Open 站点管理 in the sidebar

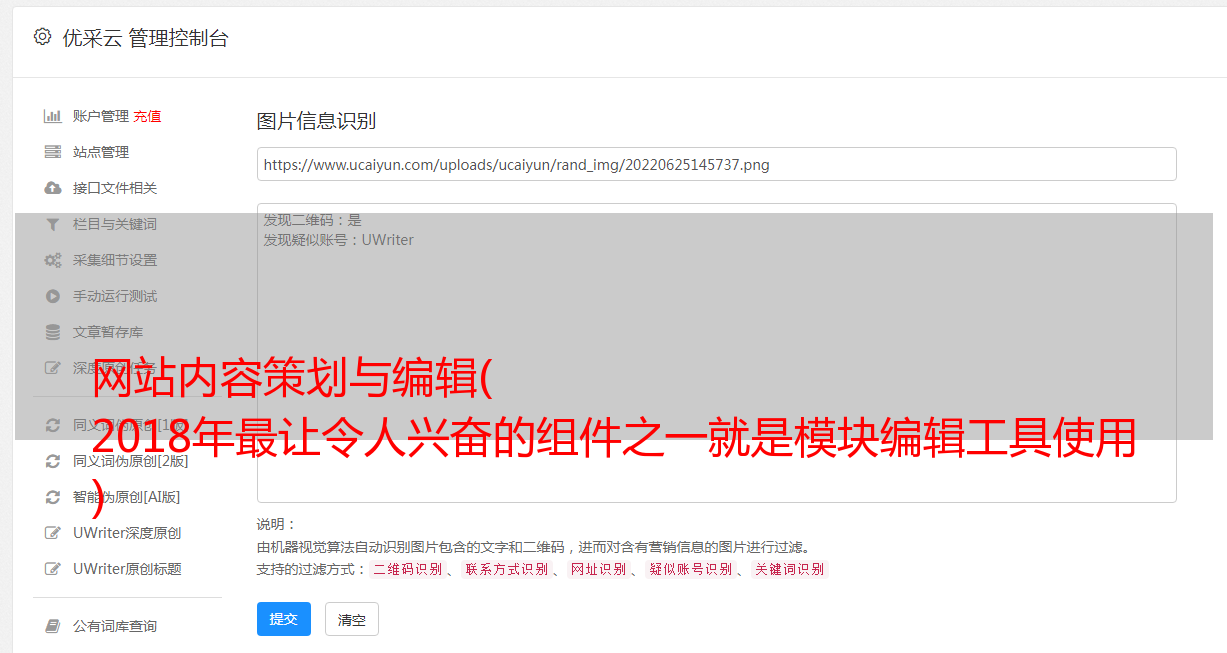[101, 152]
